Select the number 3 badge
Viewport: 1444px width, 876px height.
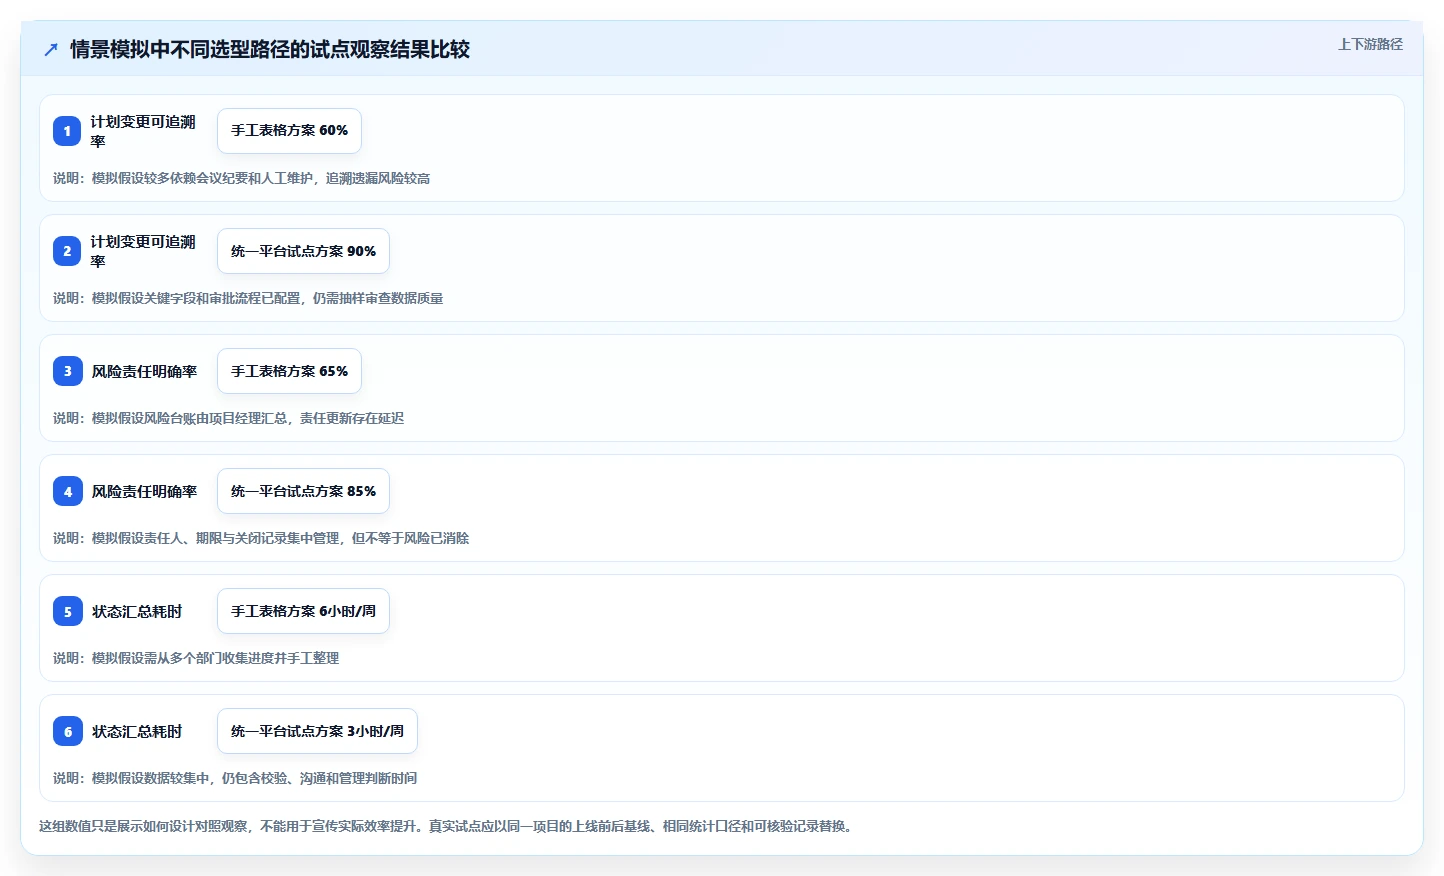point(67,371)
